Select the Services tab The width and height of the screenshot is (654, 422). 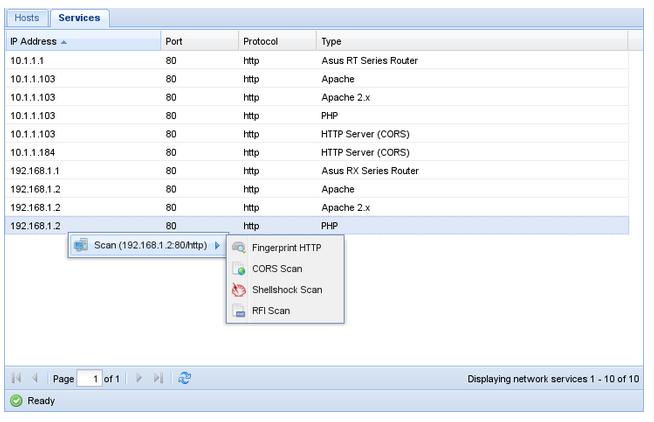coord(79,18)
